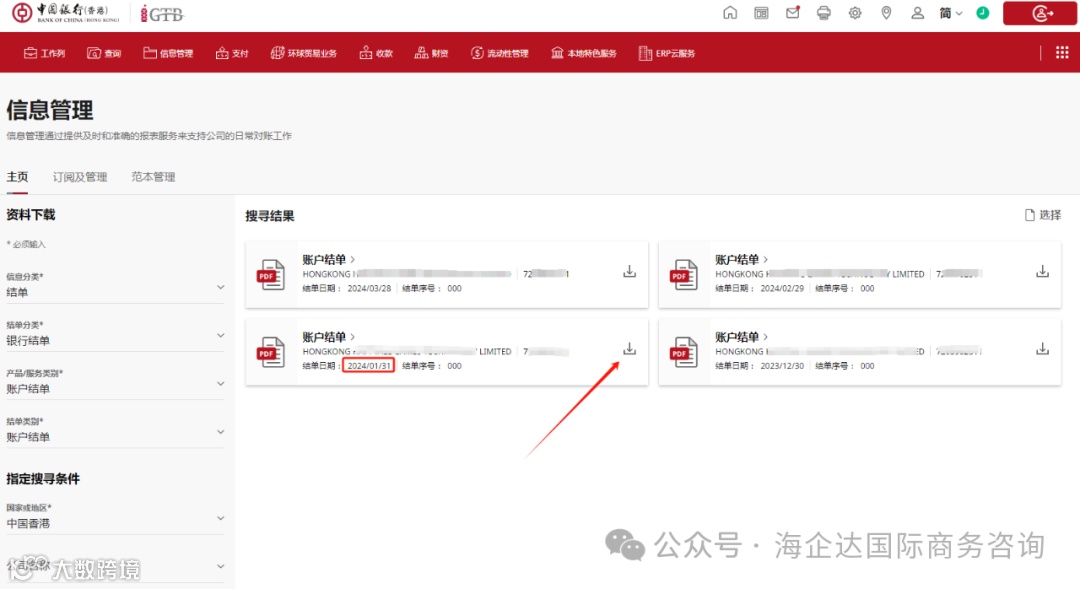Click 选择 button in search results
This screenshot has height=589, width=1080.
pyautogui.click(x=1043, y=215)
